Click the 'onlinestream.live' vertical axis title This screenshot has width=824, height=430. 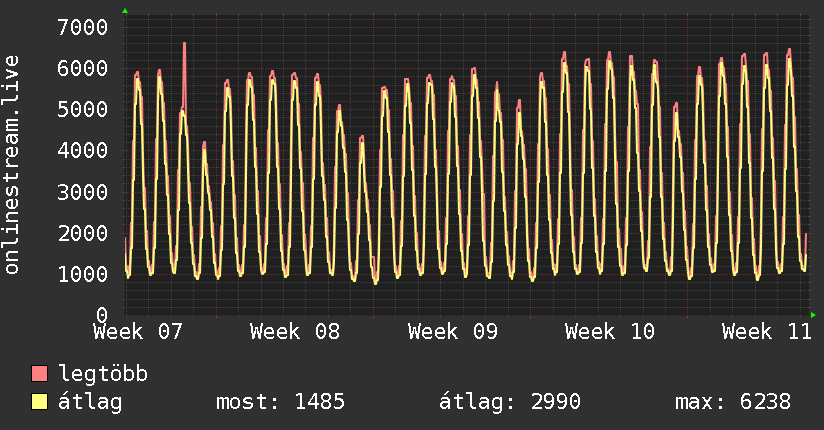coord(12,165)
